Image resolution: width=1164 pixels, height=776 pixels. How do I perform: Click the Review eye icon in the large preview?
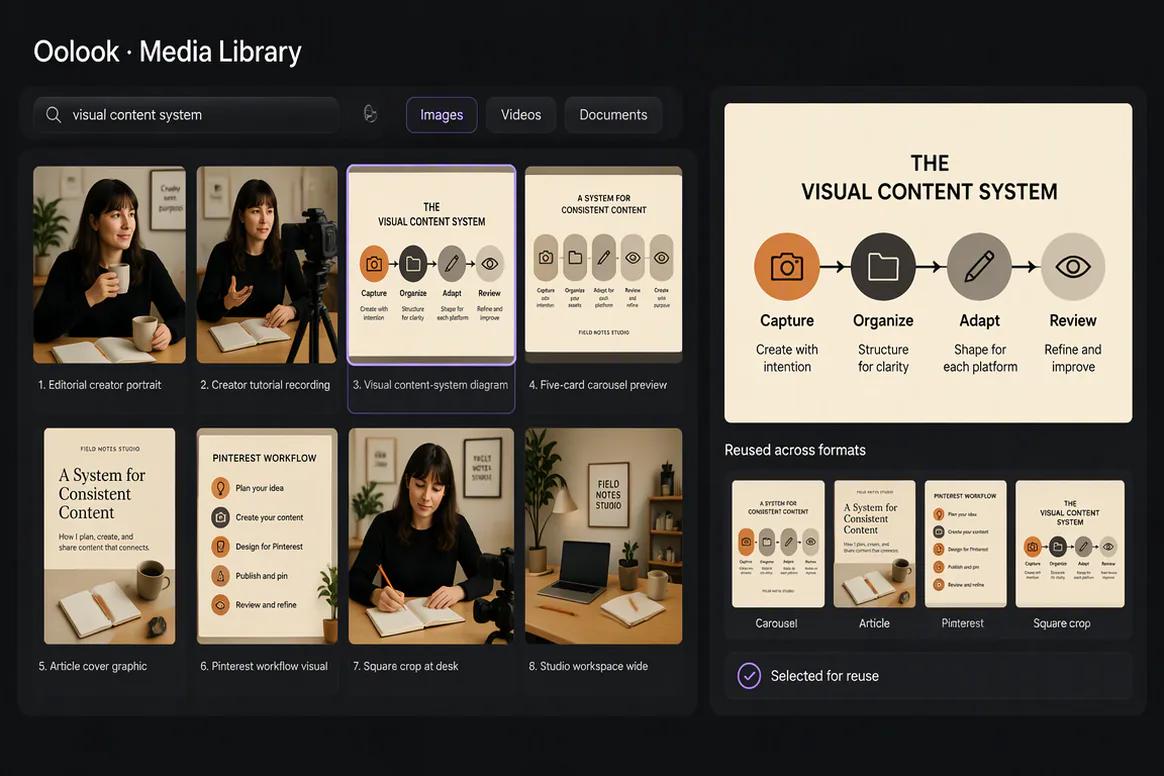coord(1073,267)
